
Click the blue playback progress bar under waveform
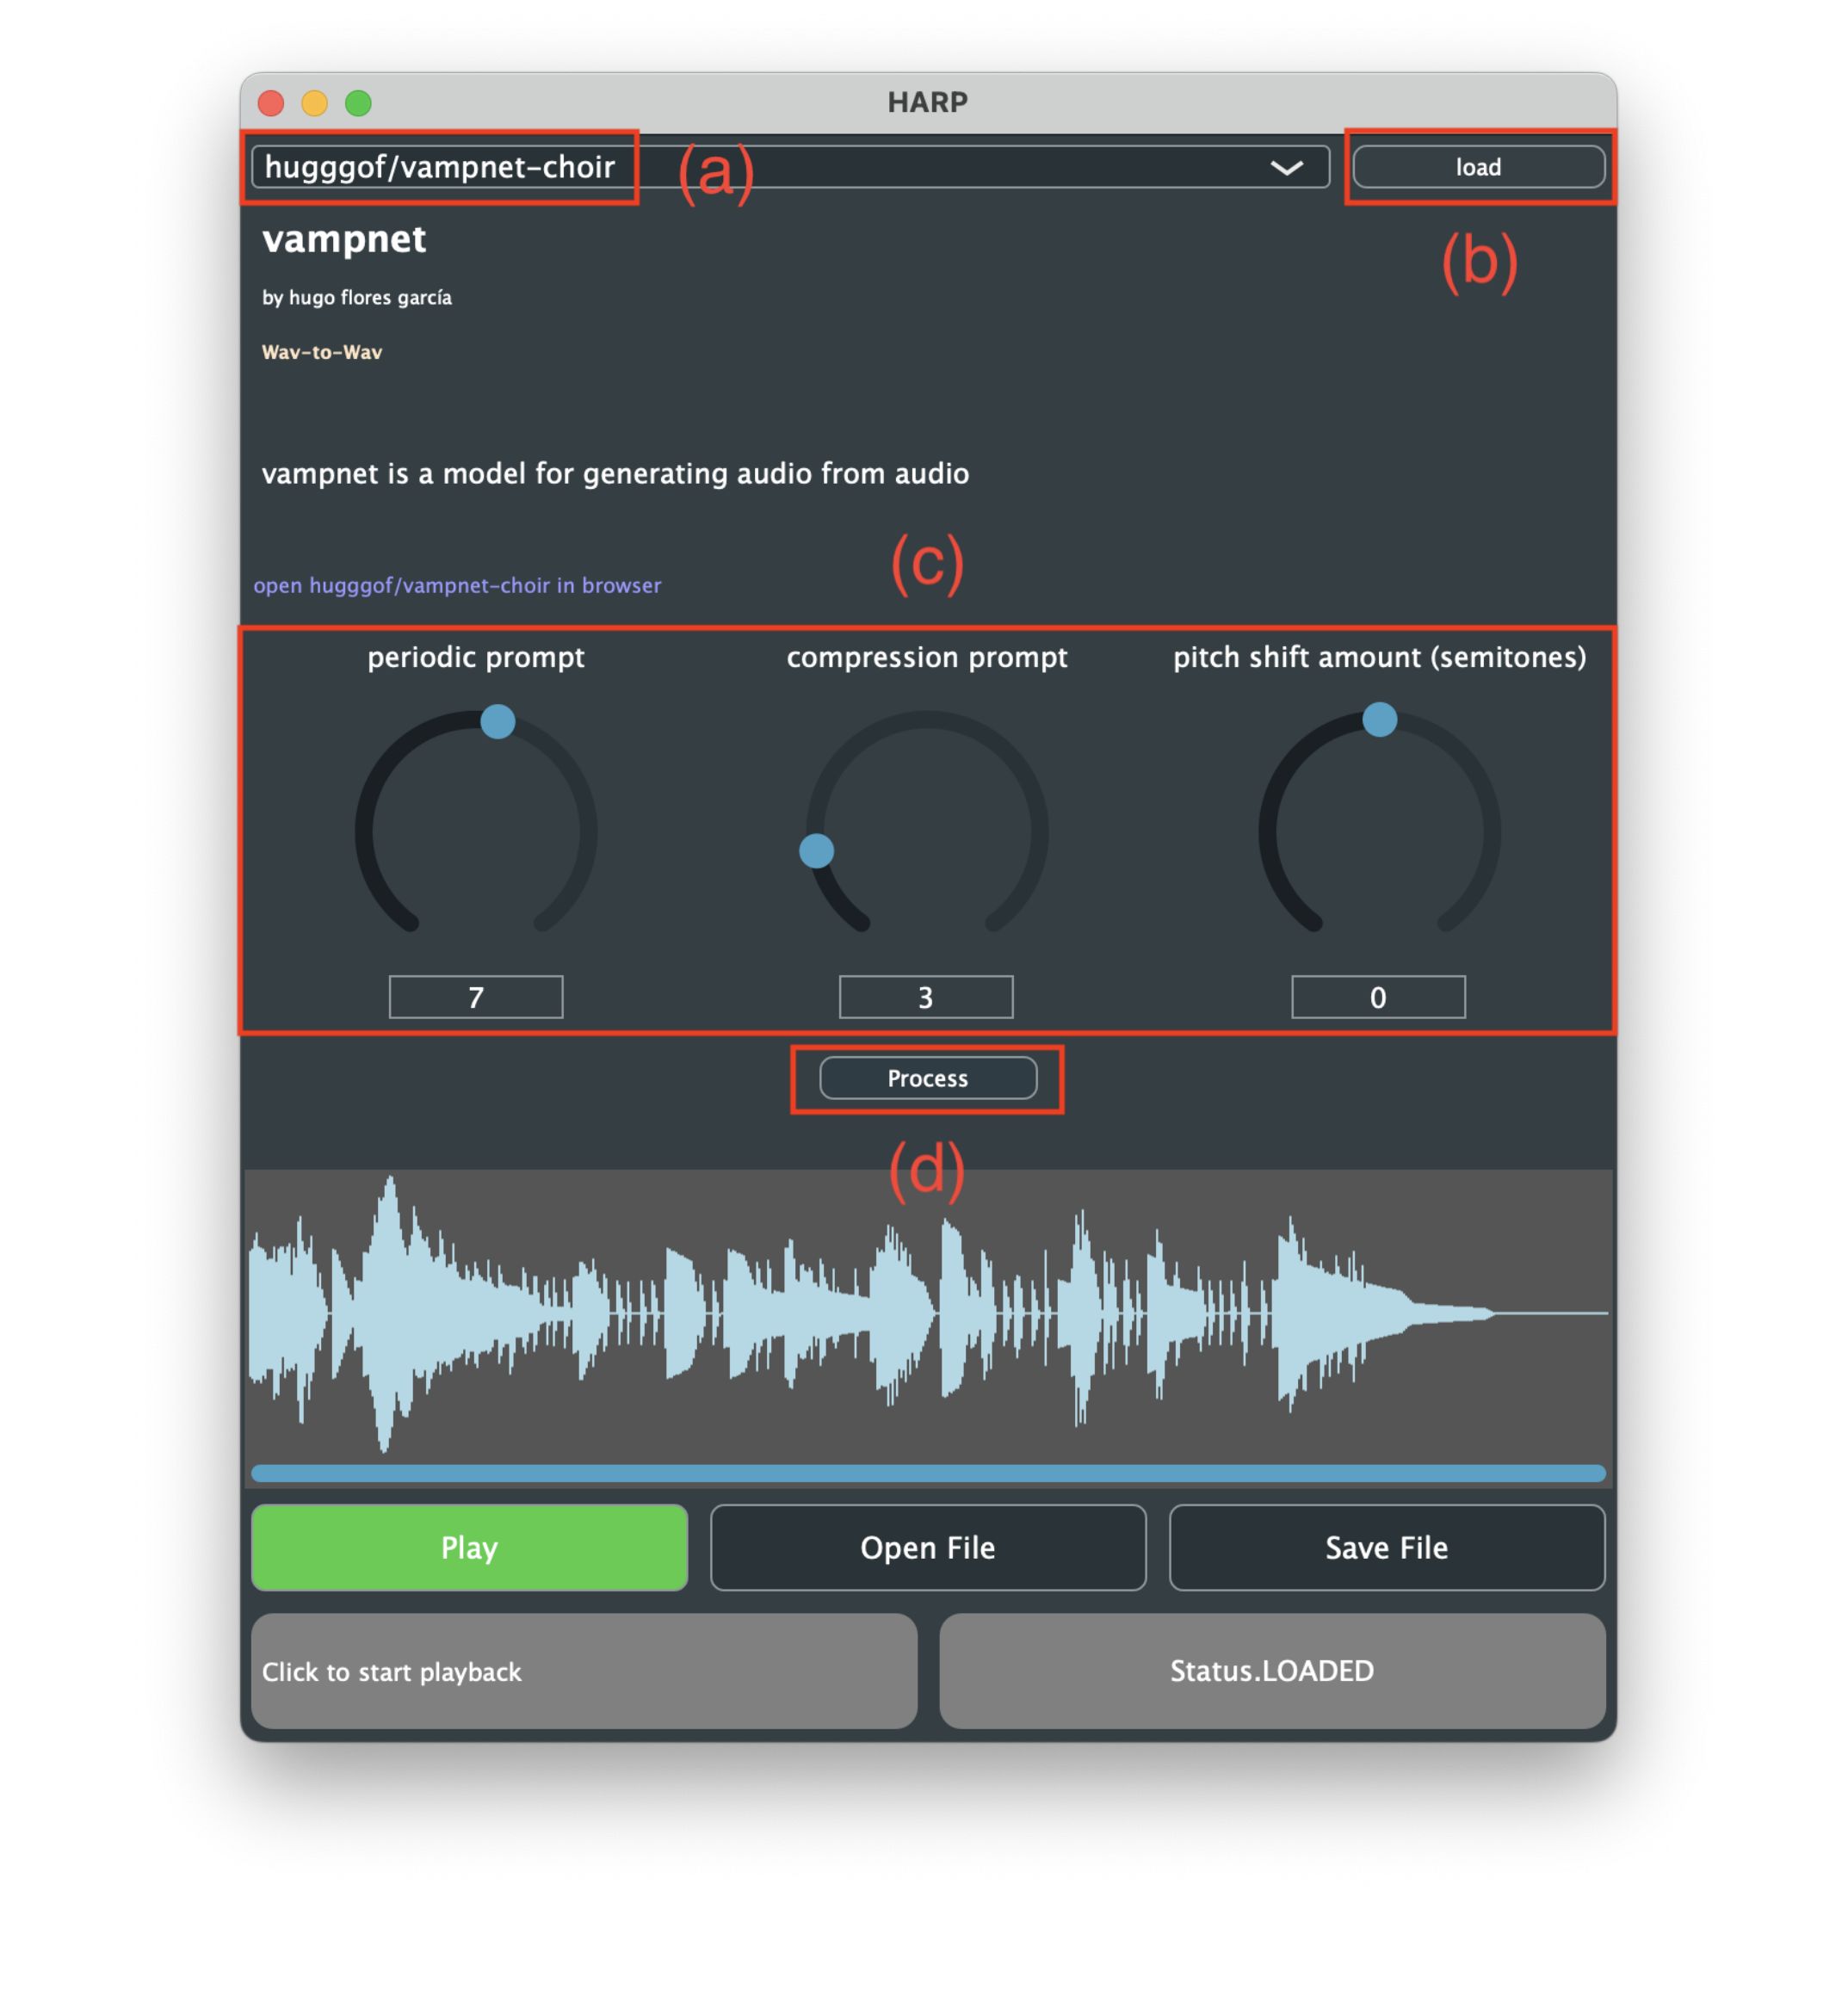(928, 1473)
